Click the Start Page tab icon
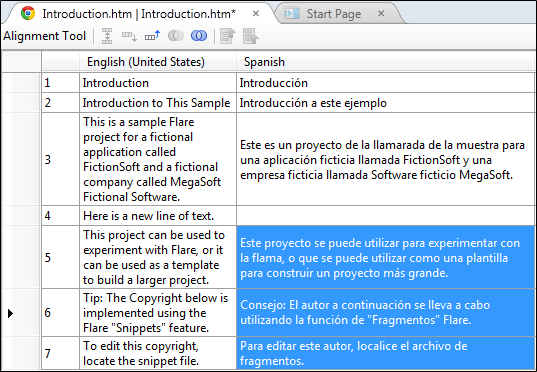The height and width of the screenshot is (372, 537). tap(292, 14)
